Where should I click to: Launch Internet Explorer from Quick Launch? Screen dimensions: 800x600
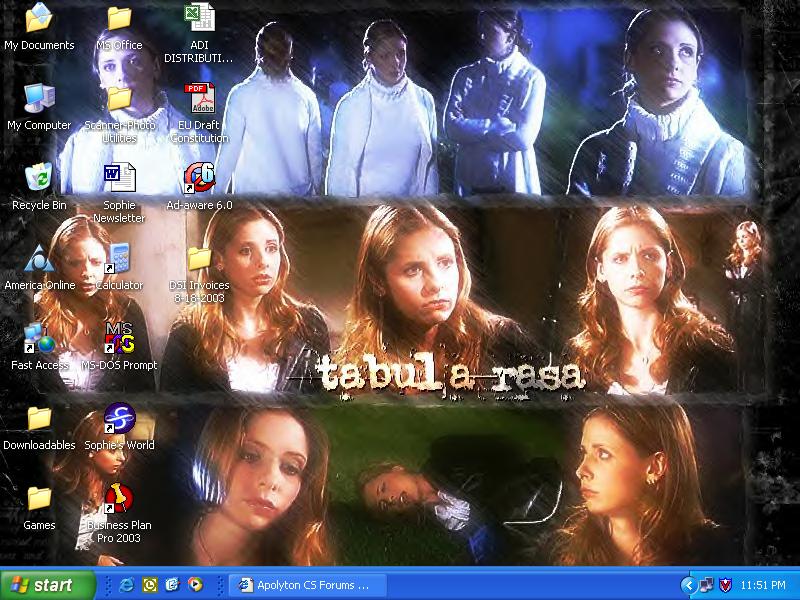tap(126, 585)
